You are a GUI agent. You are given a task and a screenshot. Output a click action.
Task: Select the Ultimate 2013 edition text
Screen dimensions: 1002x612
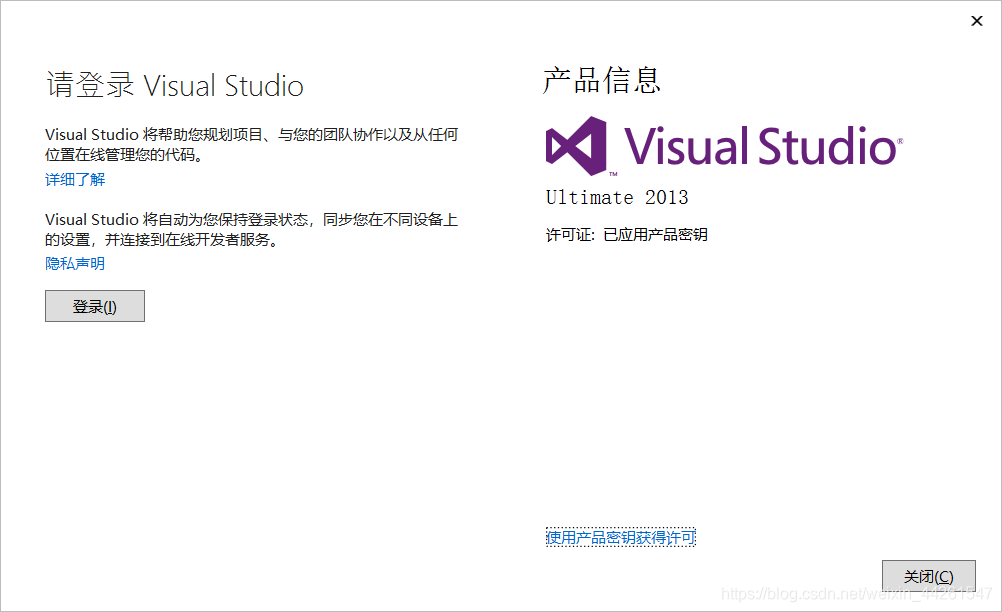pos(617,197)
